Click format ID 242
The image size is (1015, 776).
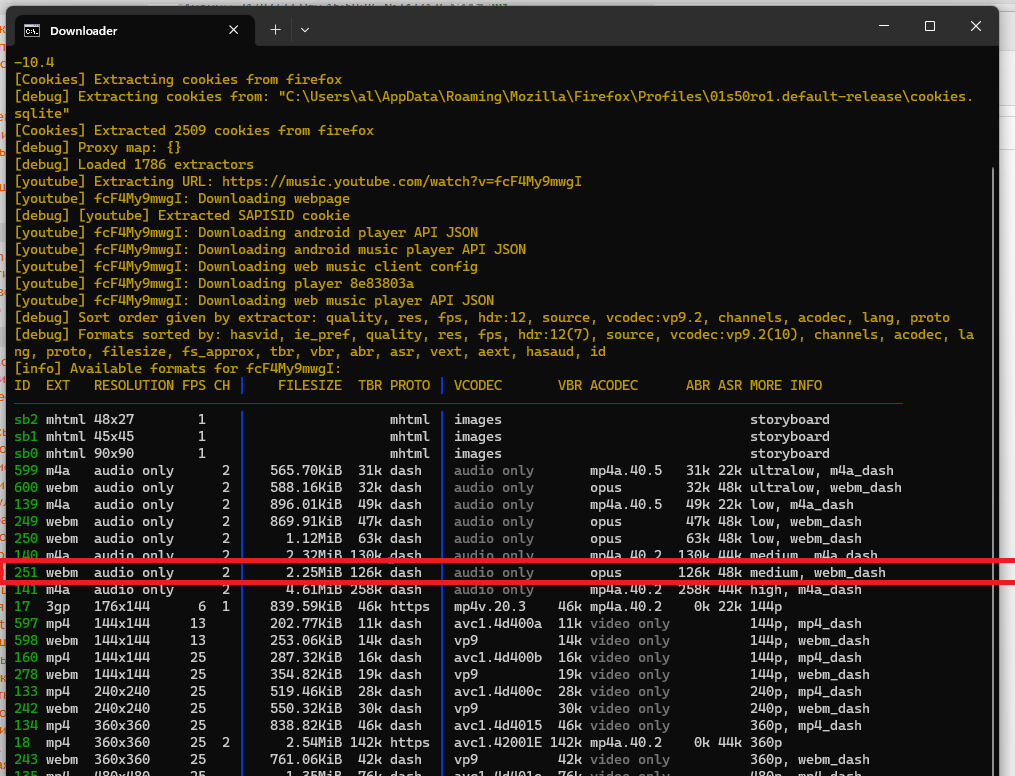(26, 708)
